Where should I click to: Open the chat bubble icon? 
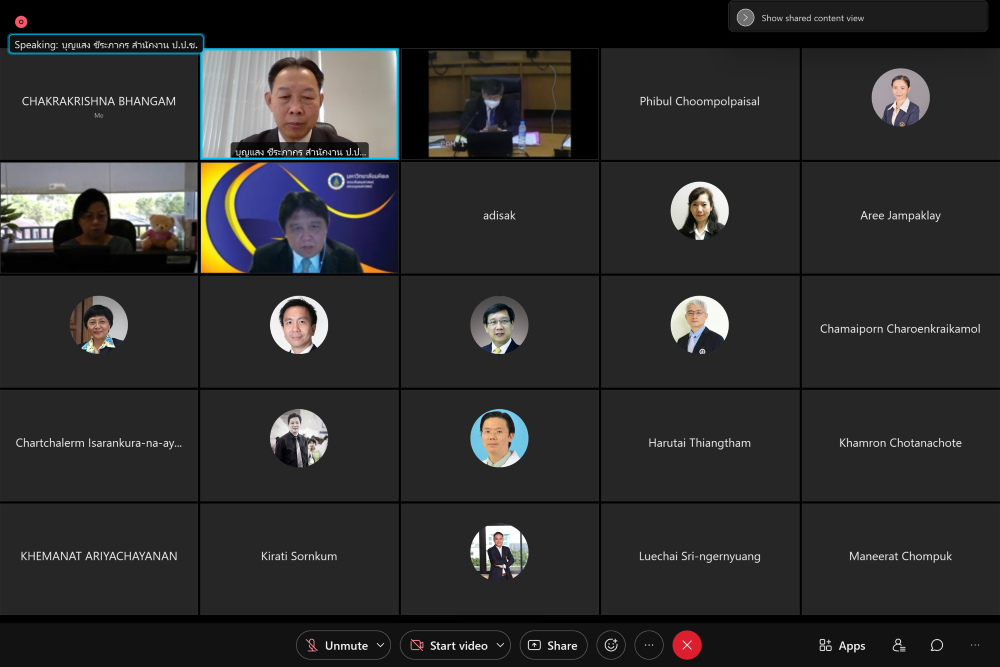coord(937,645)
